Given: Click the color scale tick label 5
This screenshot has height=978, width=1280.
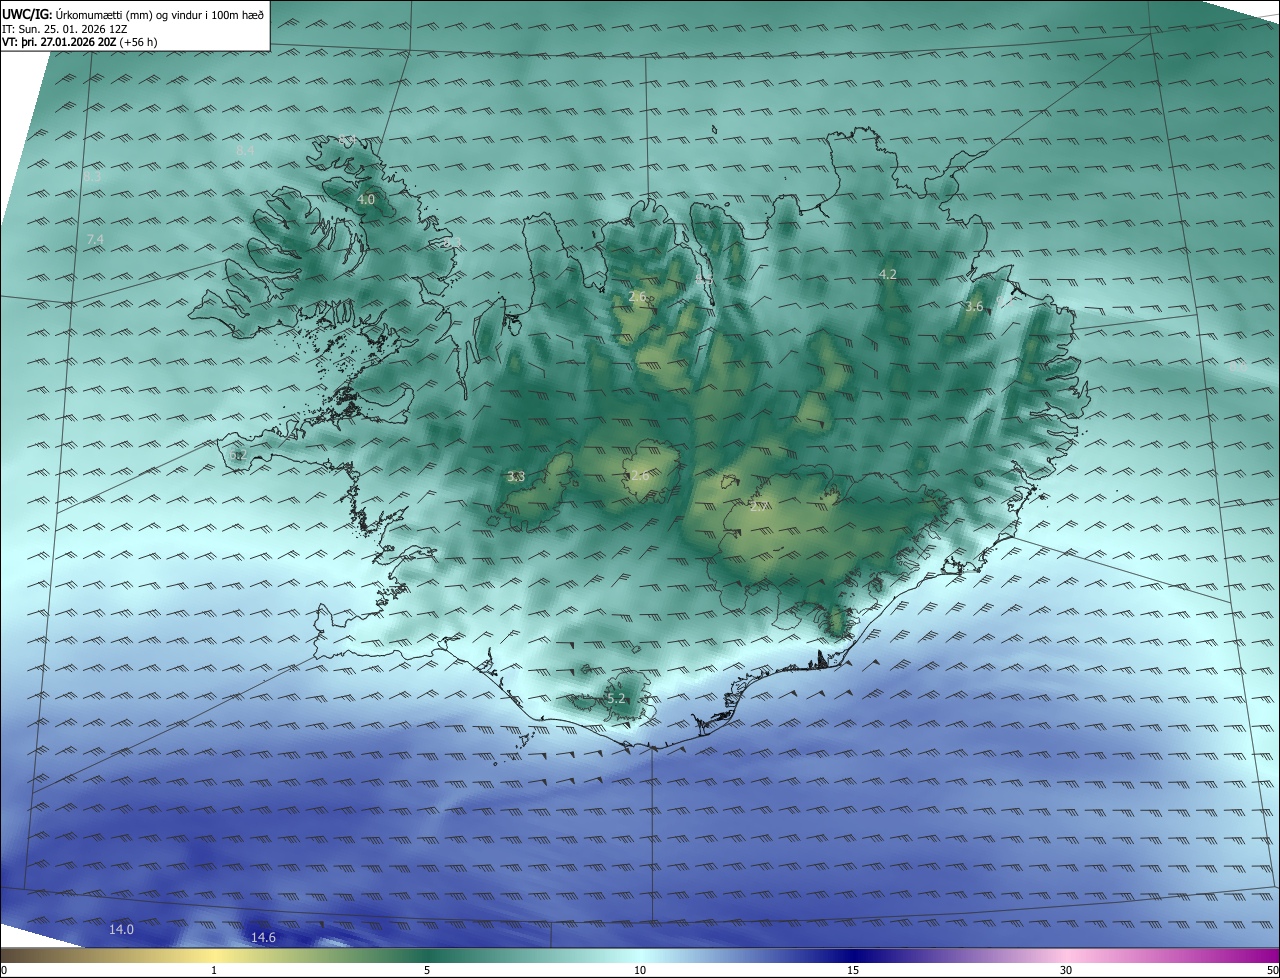Looking at the screenshot, I should pyautogui.click(x=427, y=970).
